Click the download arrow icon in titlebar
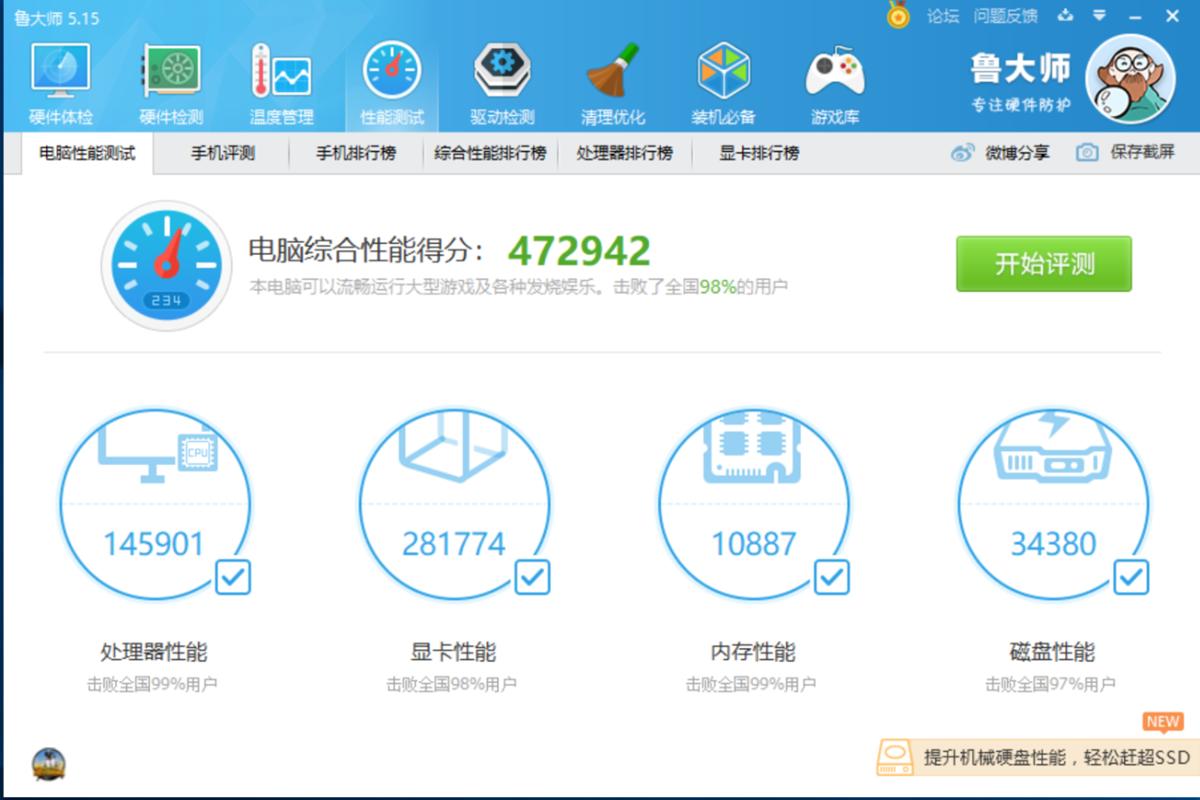 coord(1063,16)
